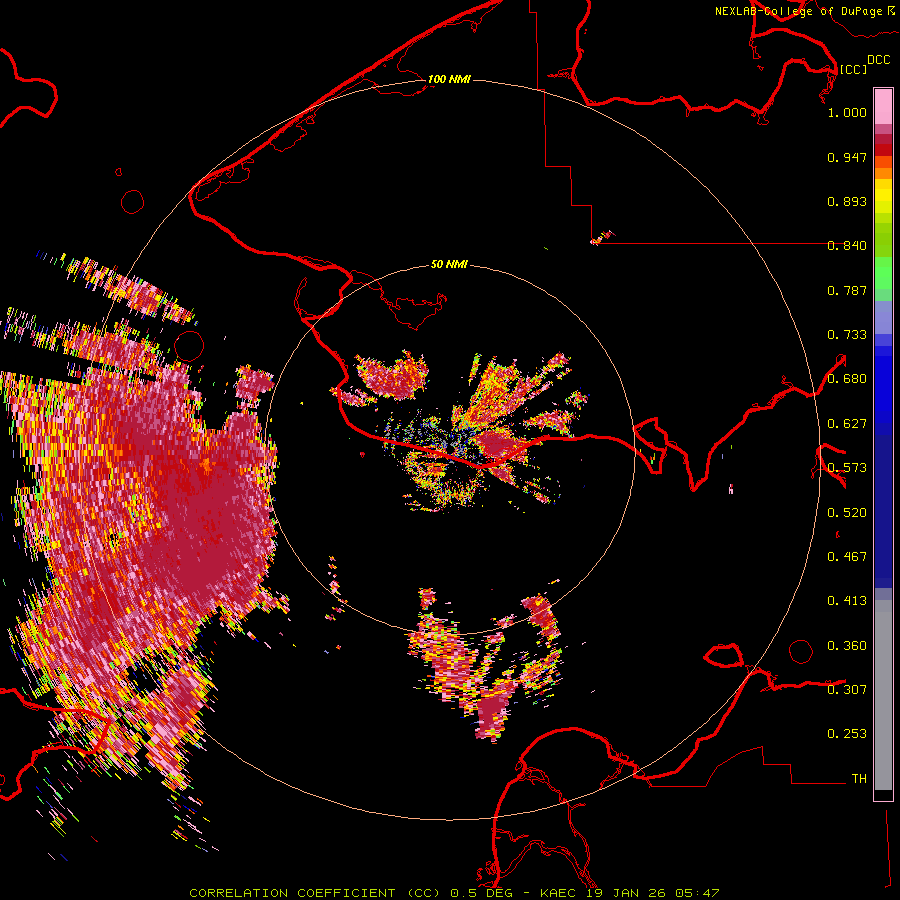900x900 pixels.
Task: Click the 0.573 value on color scale
Action: 847,468
